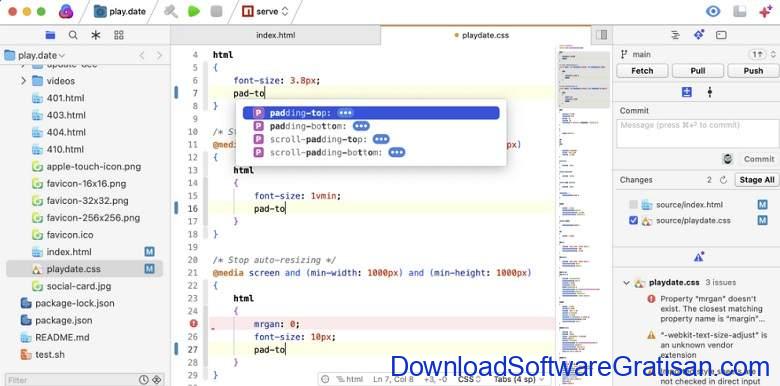Click the eye preview icon in toolbar

tap(713, 11)
